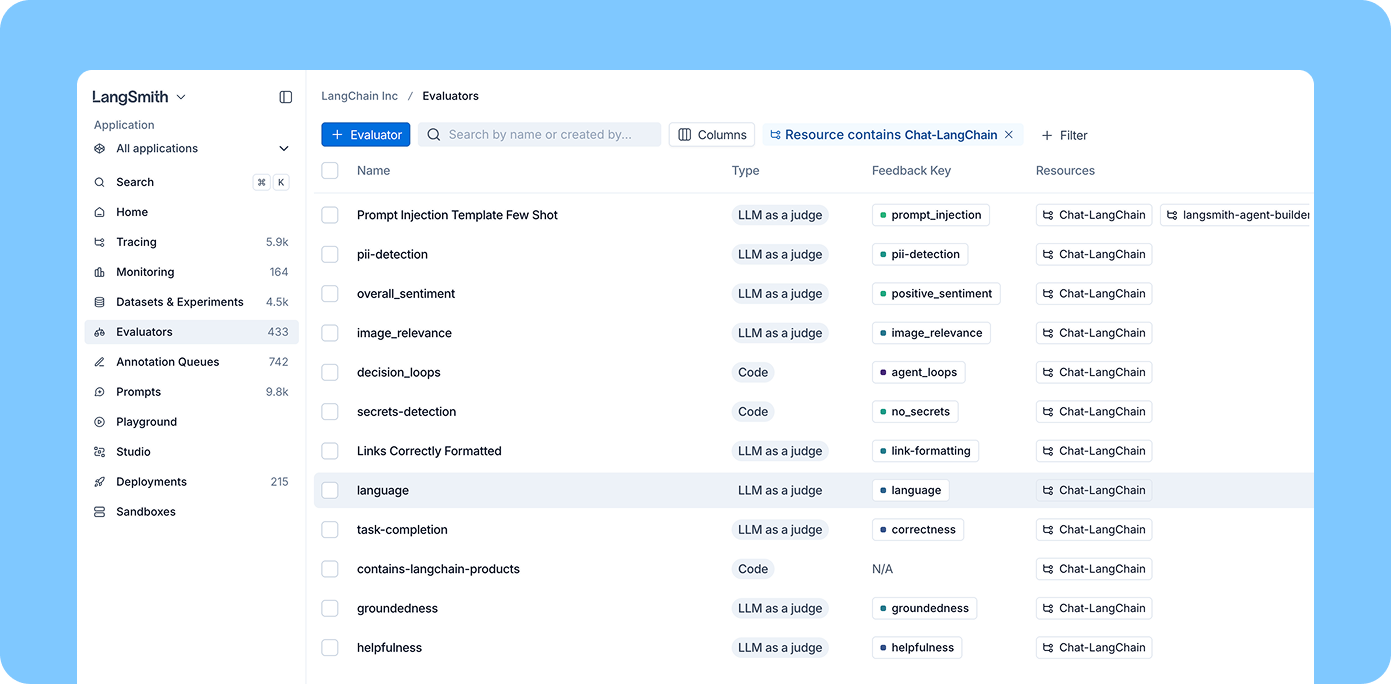Click the plus icon on Evaluator button
Screen dimensions: 1391x684
[337, 135]
